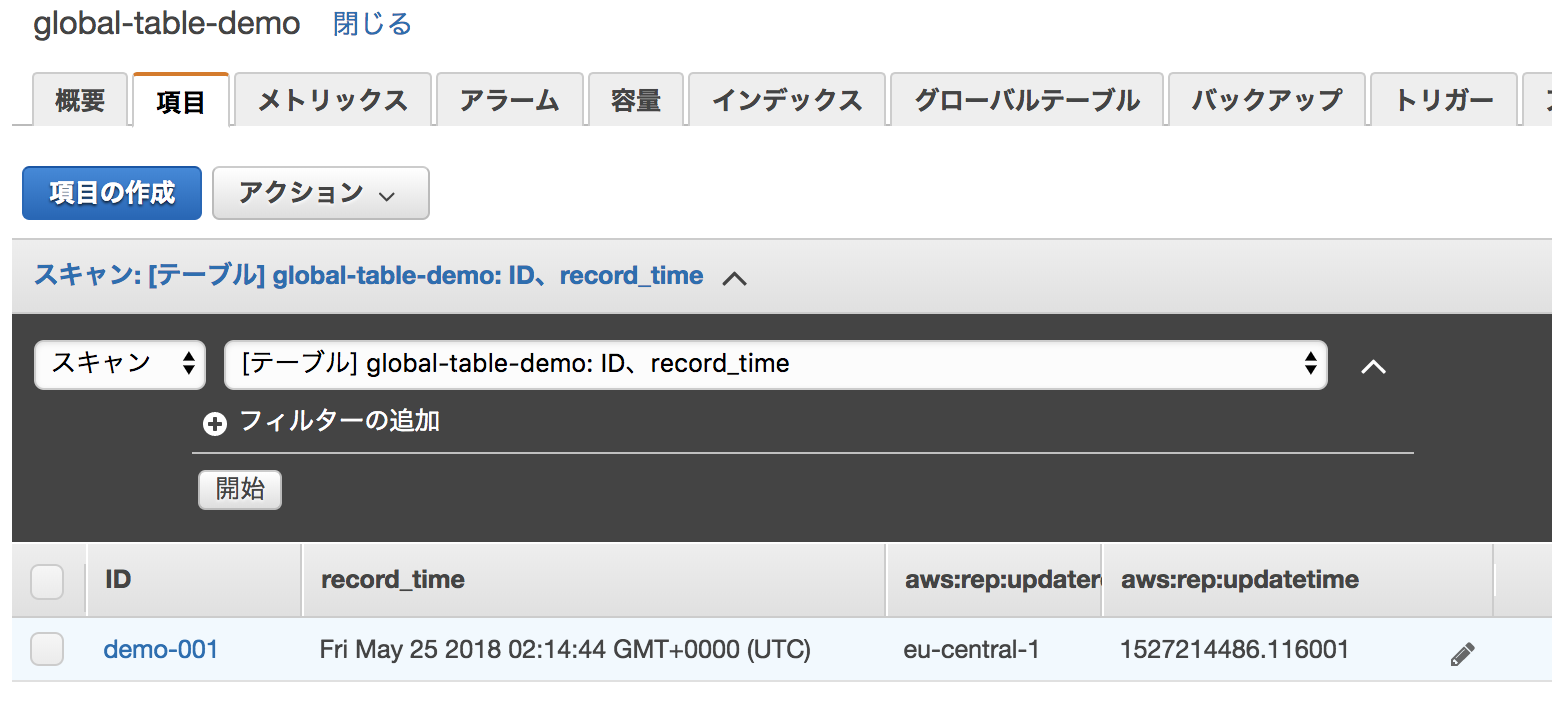
Task: Switch to the インデックス tab
Action: (x=787, y=100)
